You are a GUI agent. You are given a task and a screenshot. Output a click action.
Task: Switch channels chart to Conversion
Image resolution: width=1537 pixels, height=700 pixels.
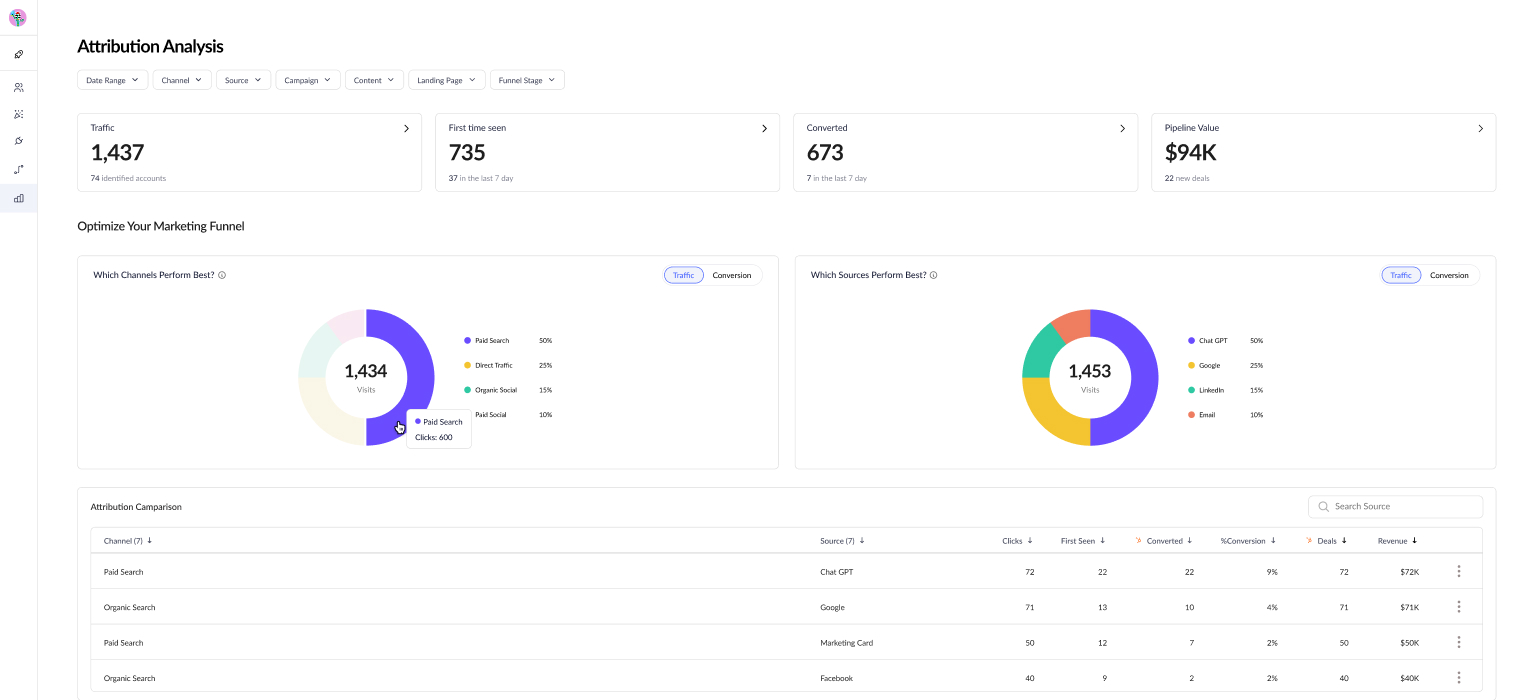(731, 275)
